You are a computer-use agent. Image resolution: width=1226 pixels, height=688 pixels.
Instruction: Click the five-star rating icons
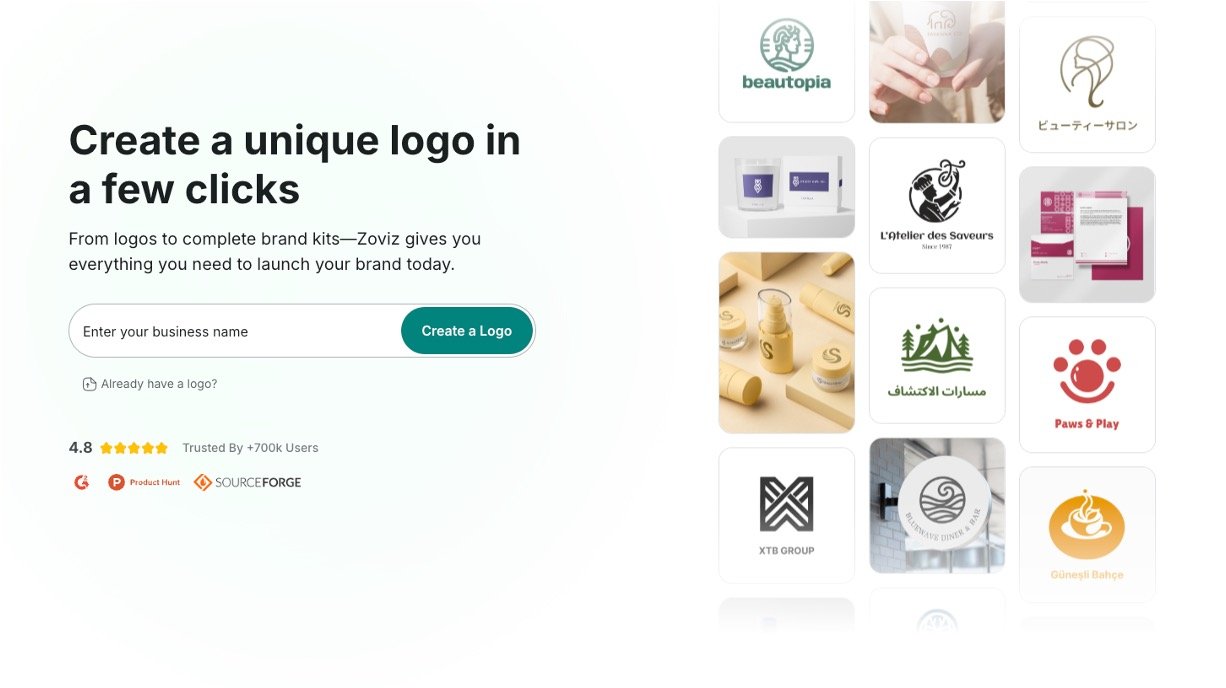pos(134,448)
